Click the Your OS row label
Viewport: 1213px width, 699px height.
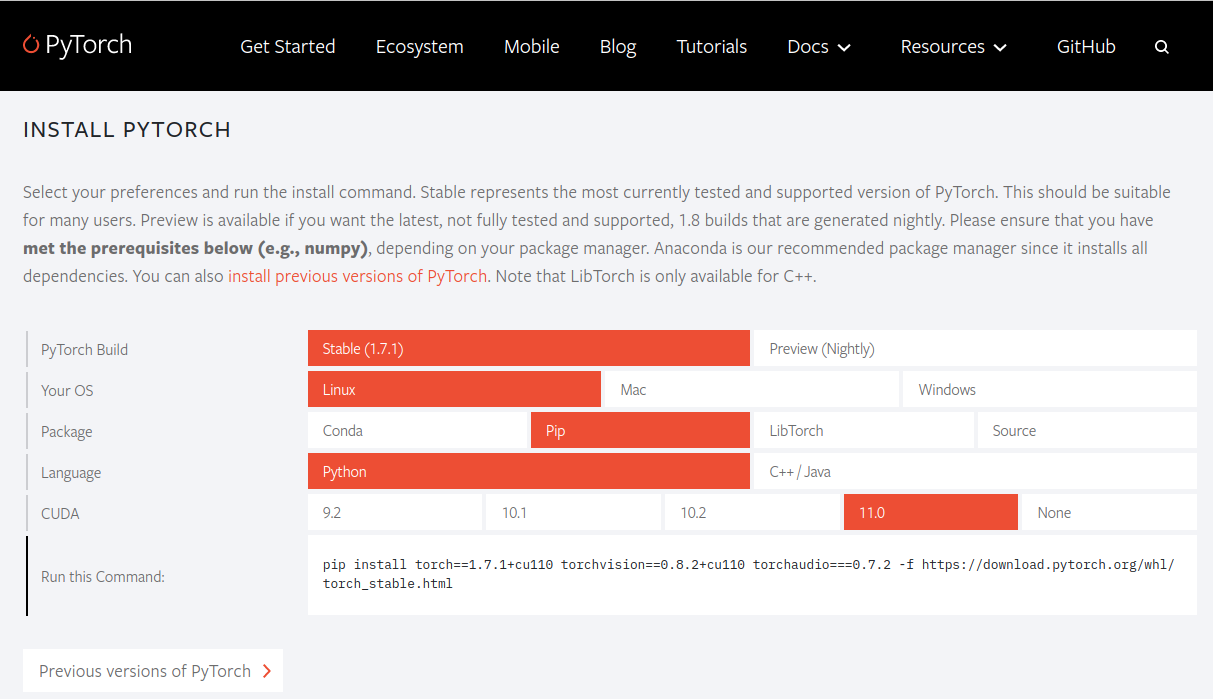(67, 391)
